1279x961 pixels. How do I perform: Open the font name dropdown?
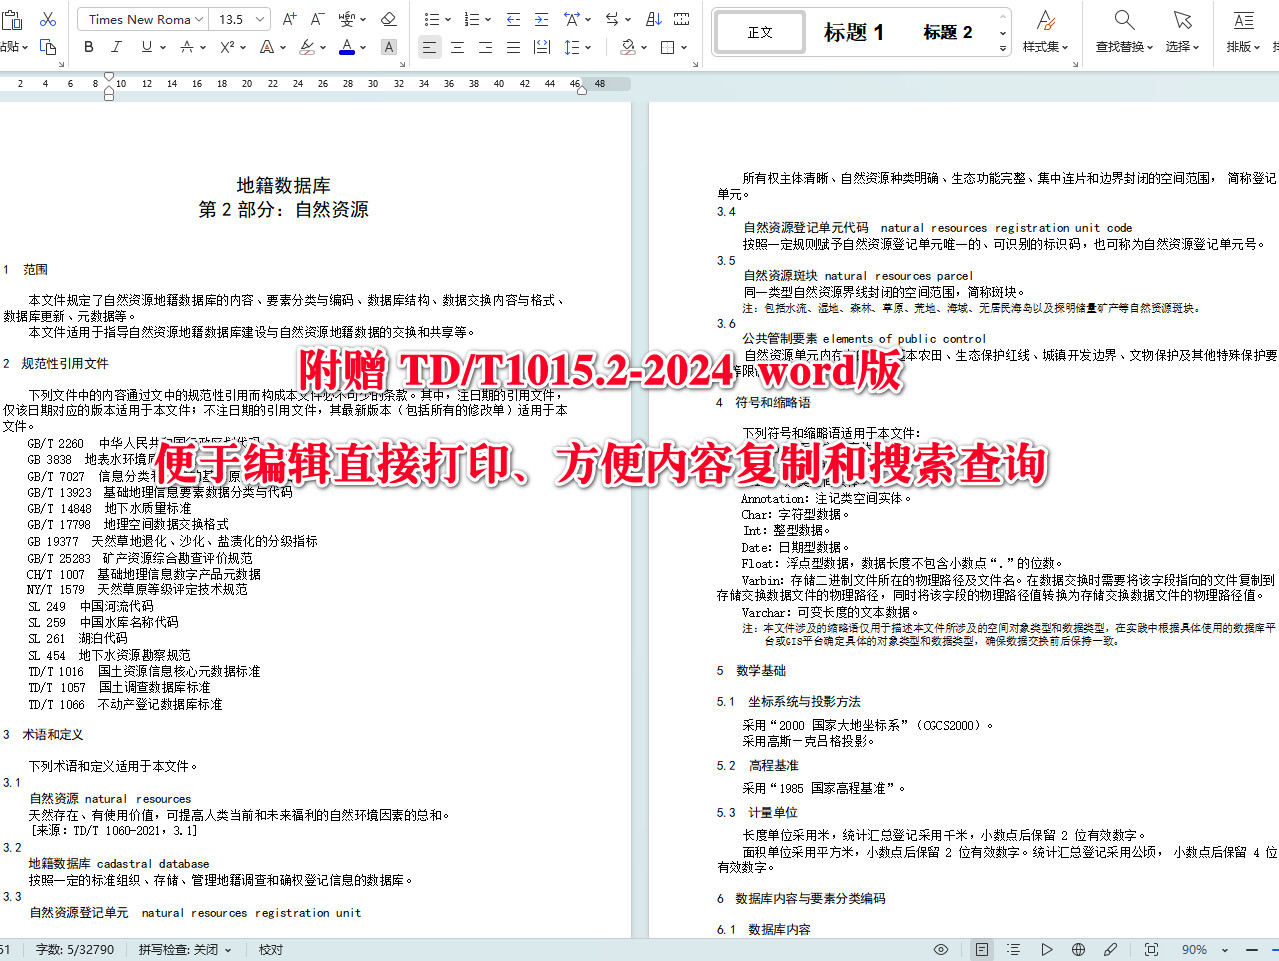(x=142, y=19)
